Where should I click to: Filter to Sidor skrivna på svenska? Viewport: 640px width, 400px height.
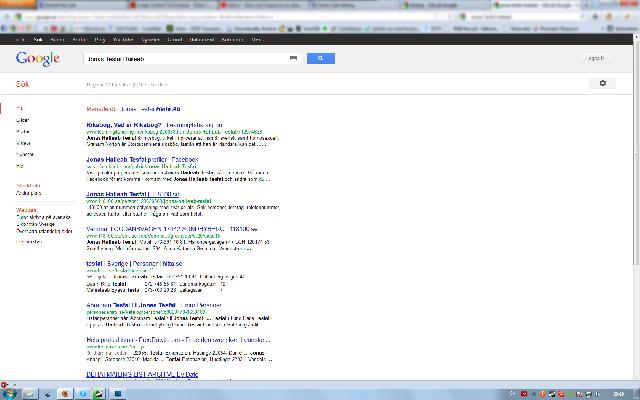43,217
